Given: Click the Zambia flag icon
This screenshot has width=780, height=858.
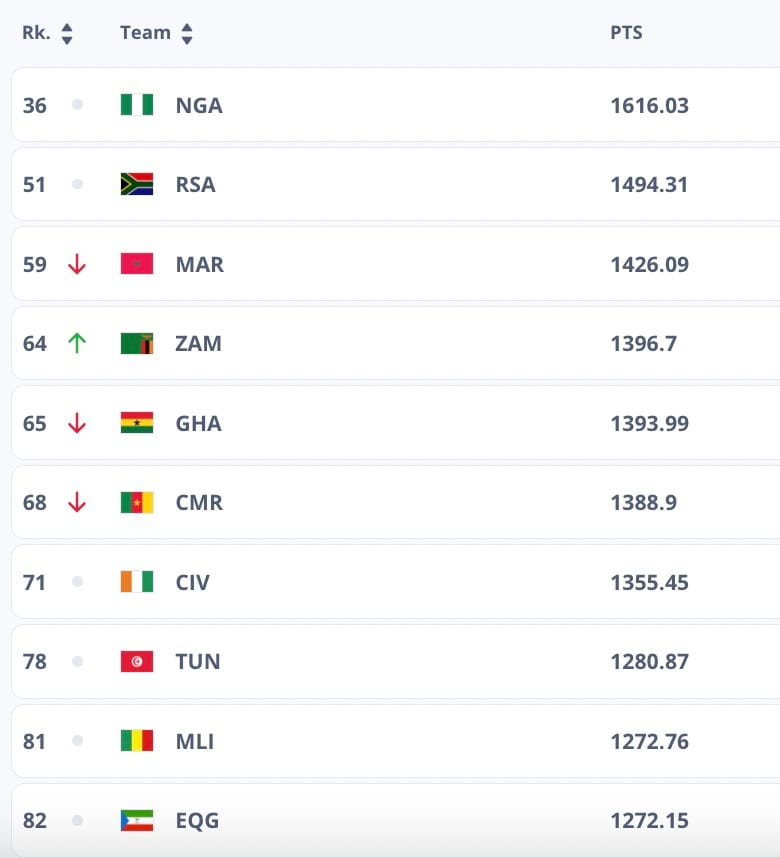Looking at the screenshot, I should click(x=137, y=344).
